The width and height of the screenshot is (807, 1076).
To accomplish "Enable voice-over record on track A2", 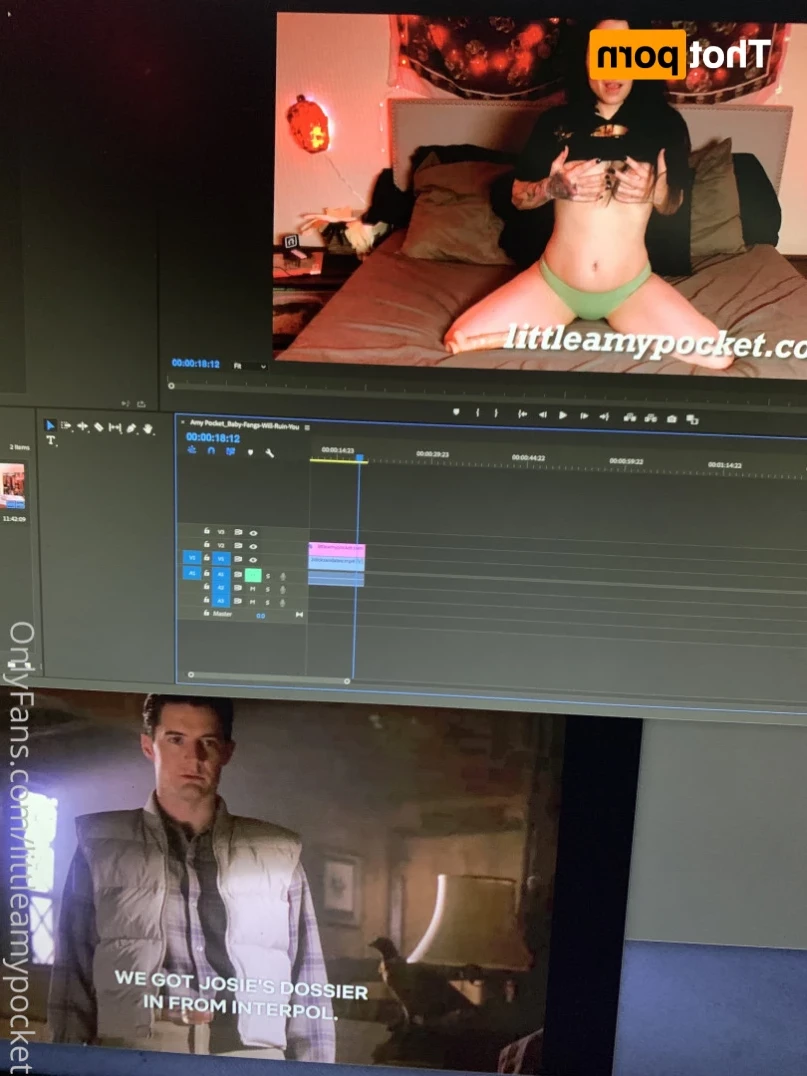I will (283, 590).
